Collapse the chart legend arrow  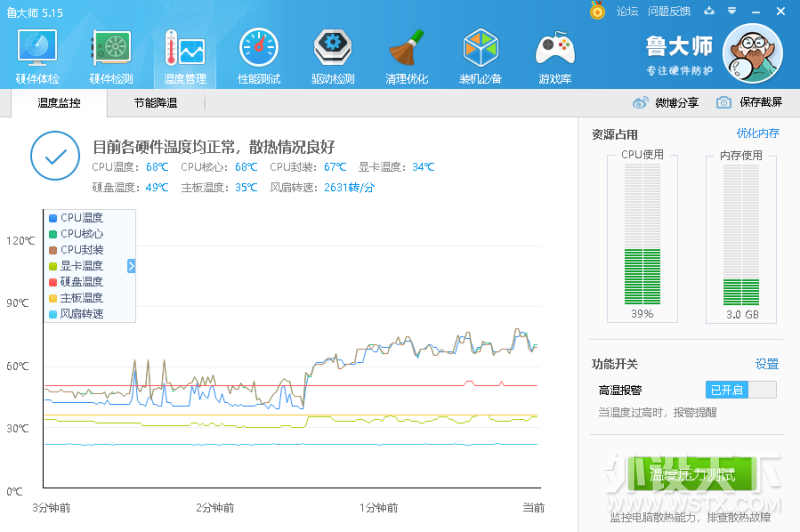tap(131, 266)
